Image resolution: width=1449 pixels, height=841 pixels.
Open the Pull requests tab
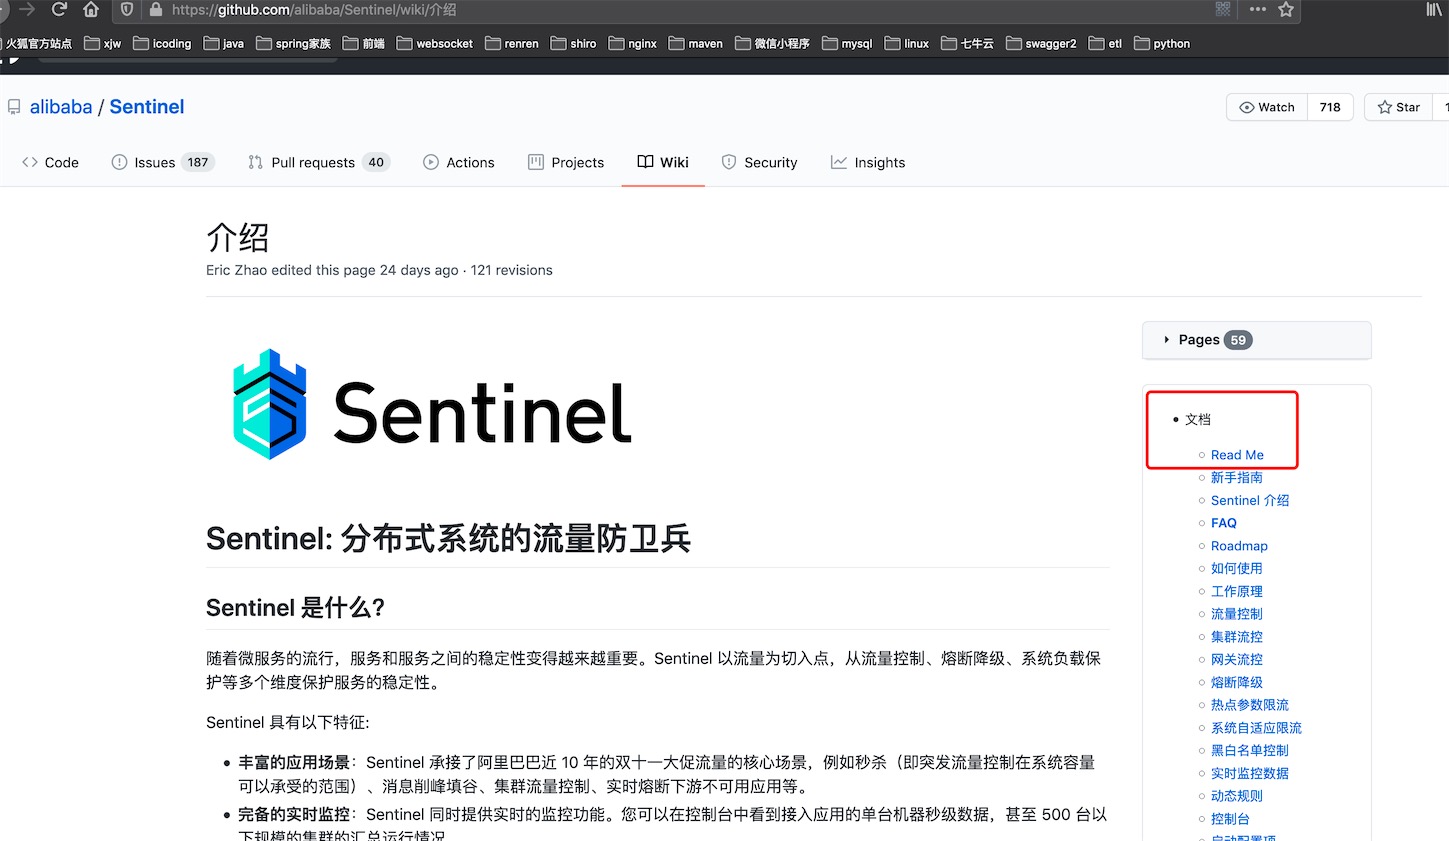tap(312, 163)
